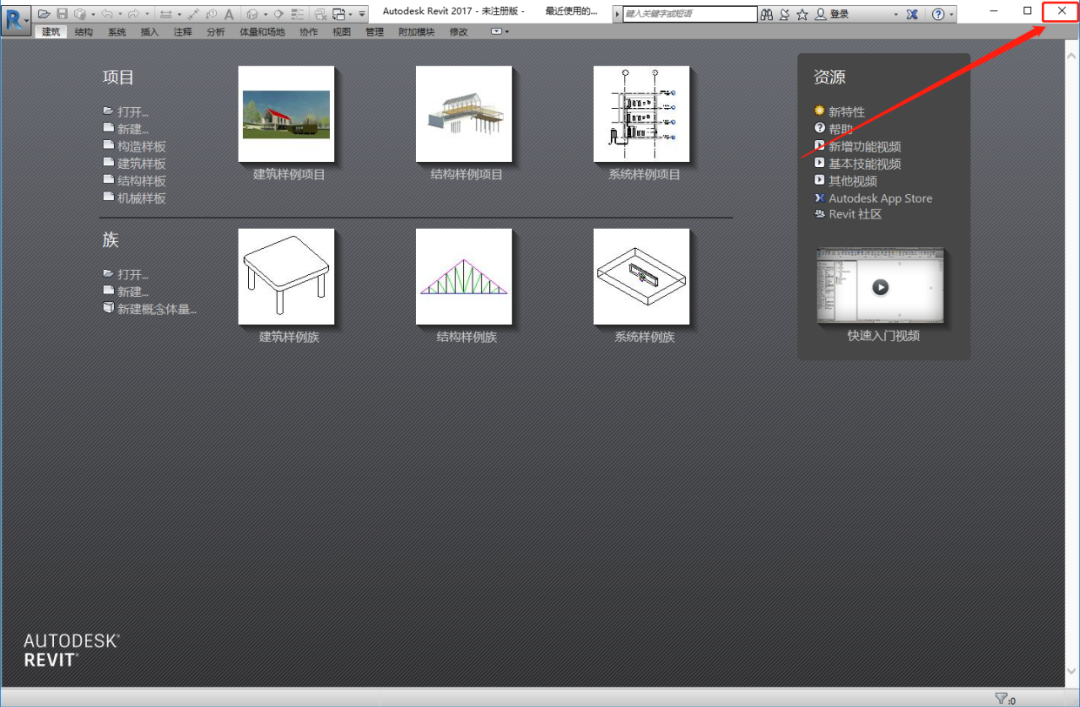1080x707 pixels.
Task: Click the binoculars search icon
Action: (x=767, y=14)
